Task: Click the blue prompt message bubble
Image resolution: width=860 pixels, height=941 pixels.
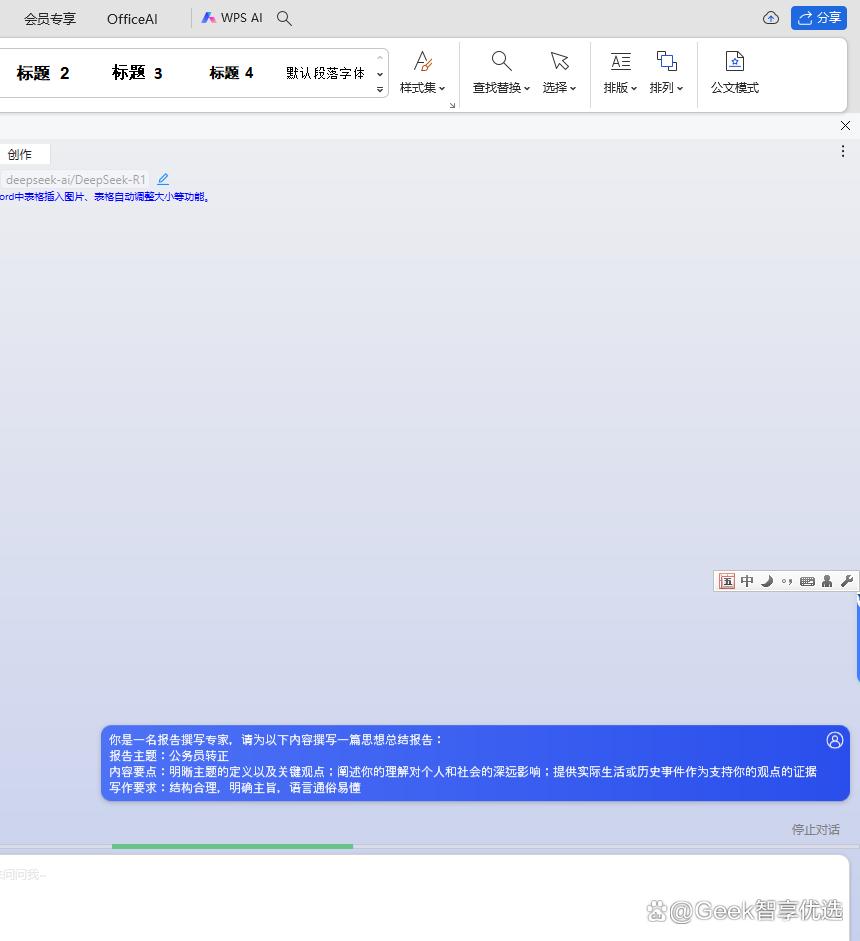Action: coord(475,763)
